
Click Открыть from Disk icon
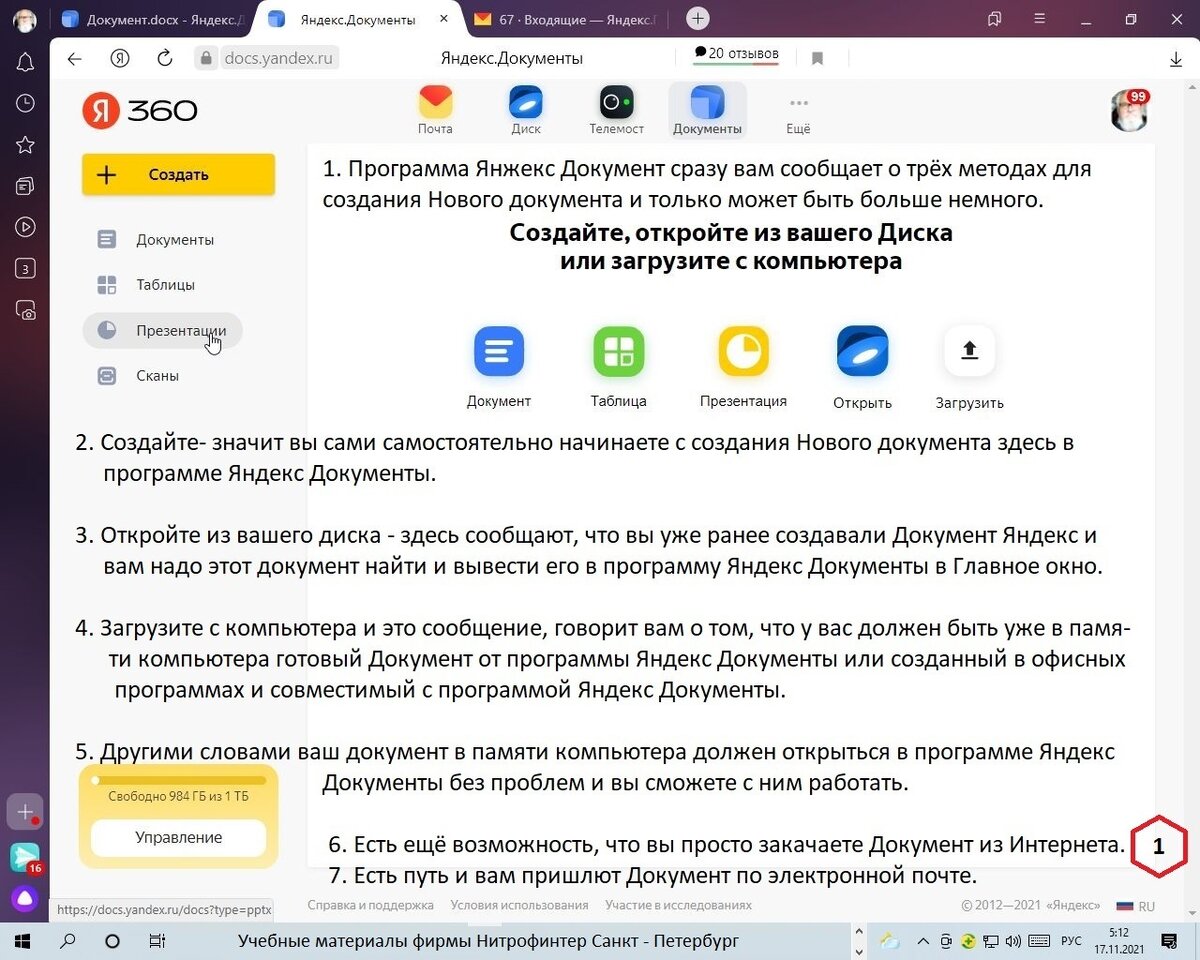862,351
